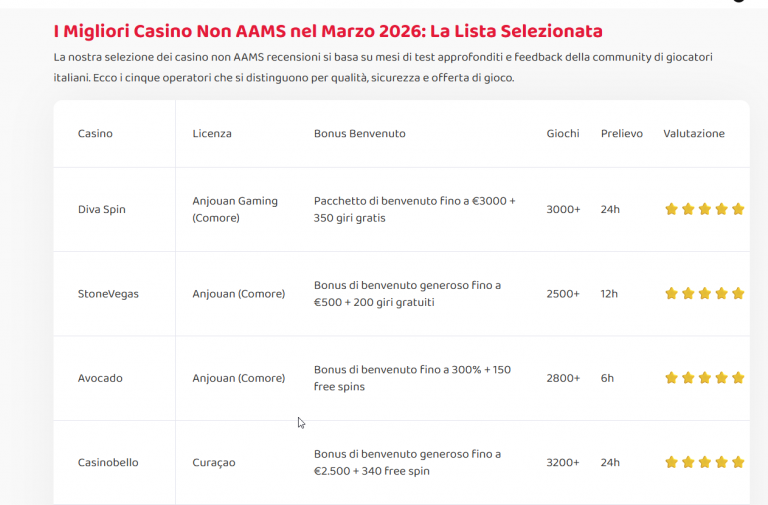Select the StoneVegas casino name

108,294
